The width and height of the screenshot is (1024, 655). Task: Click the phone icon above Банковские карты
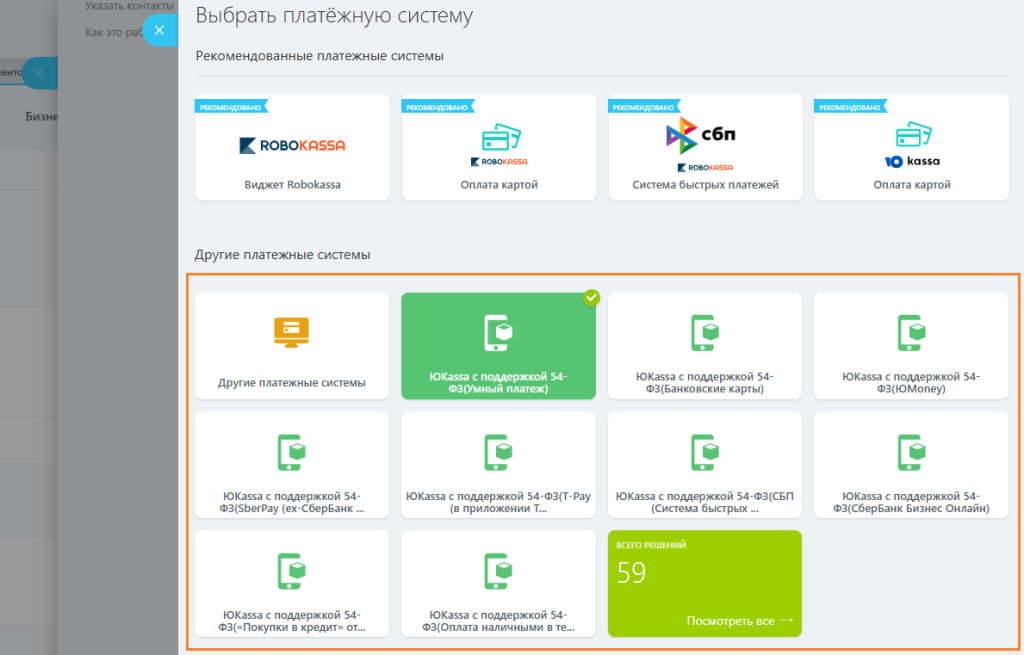705,333
